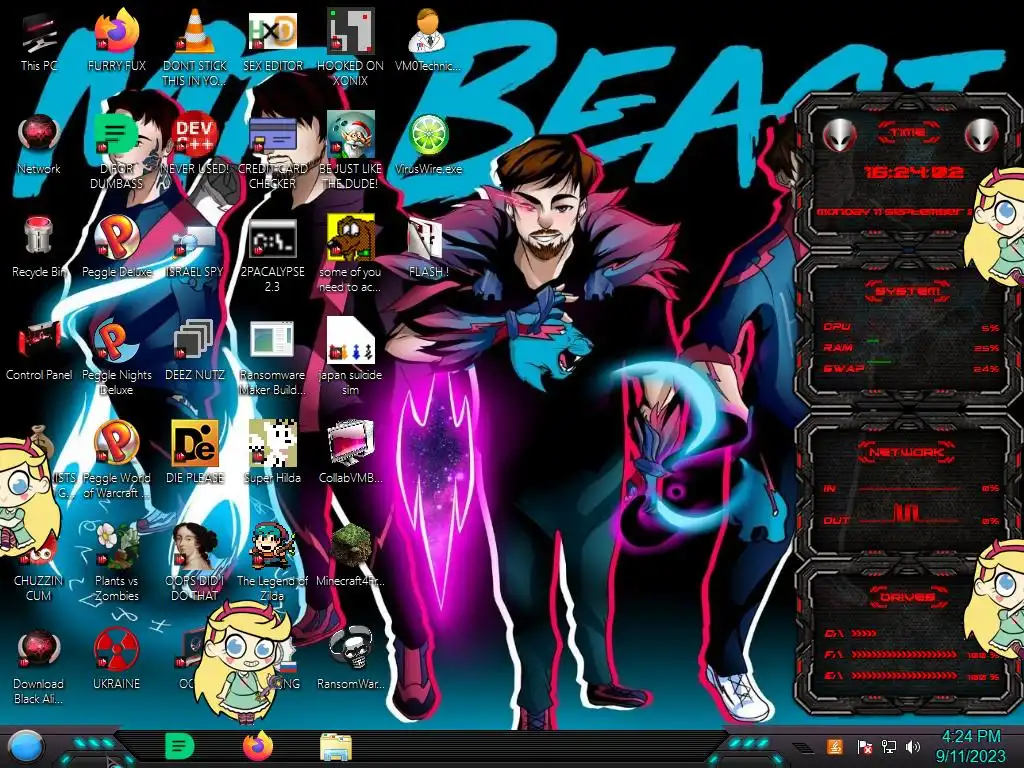This screenshot has height=768, width=1024.
Task: Launch Plants vs Zombies
Action: pos(117,563)
